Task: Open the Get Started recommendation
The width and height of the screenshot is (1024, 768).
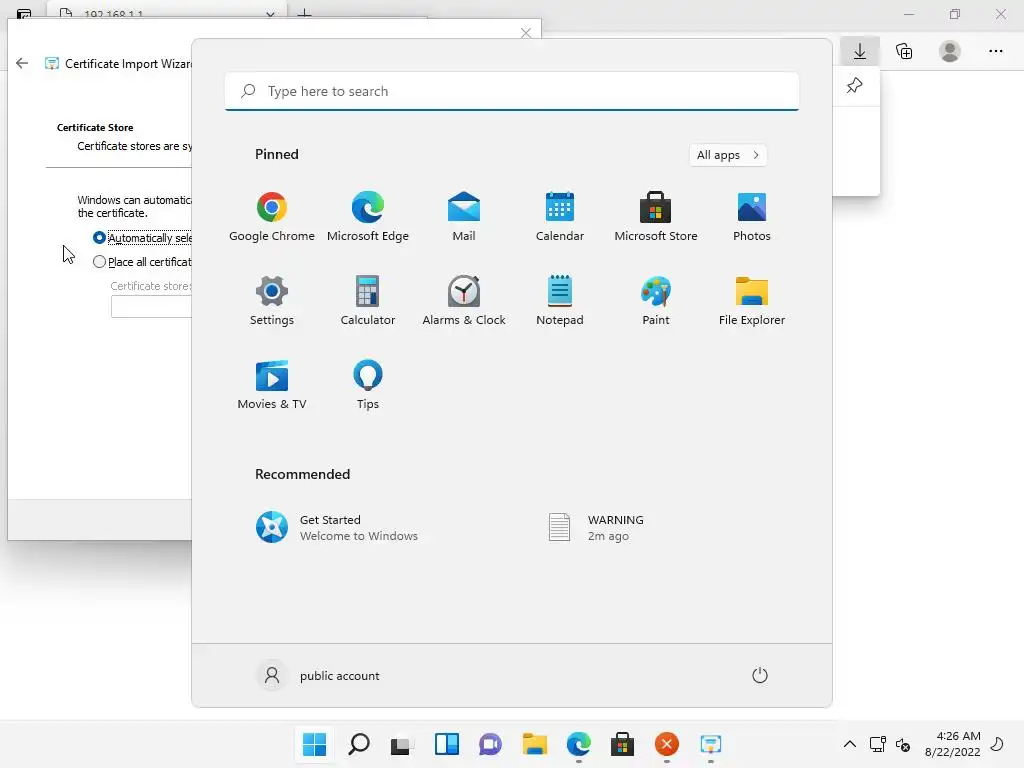Action: click(337, 528)
